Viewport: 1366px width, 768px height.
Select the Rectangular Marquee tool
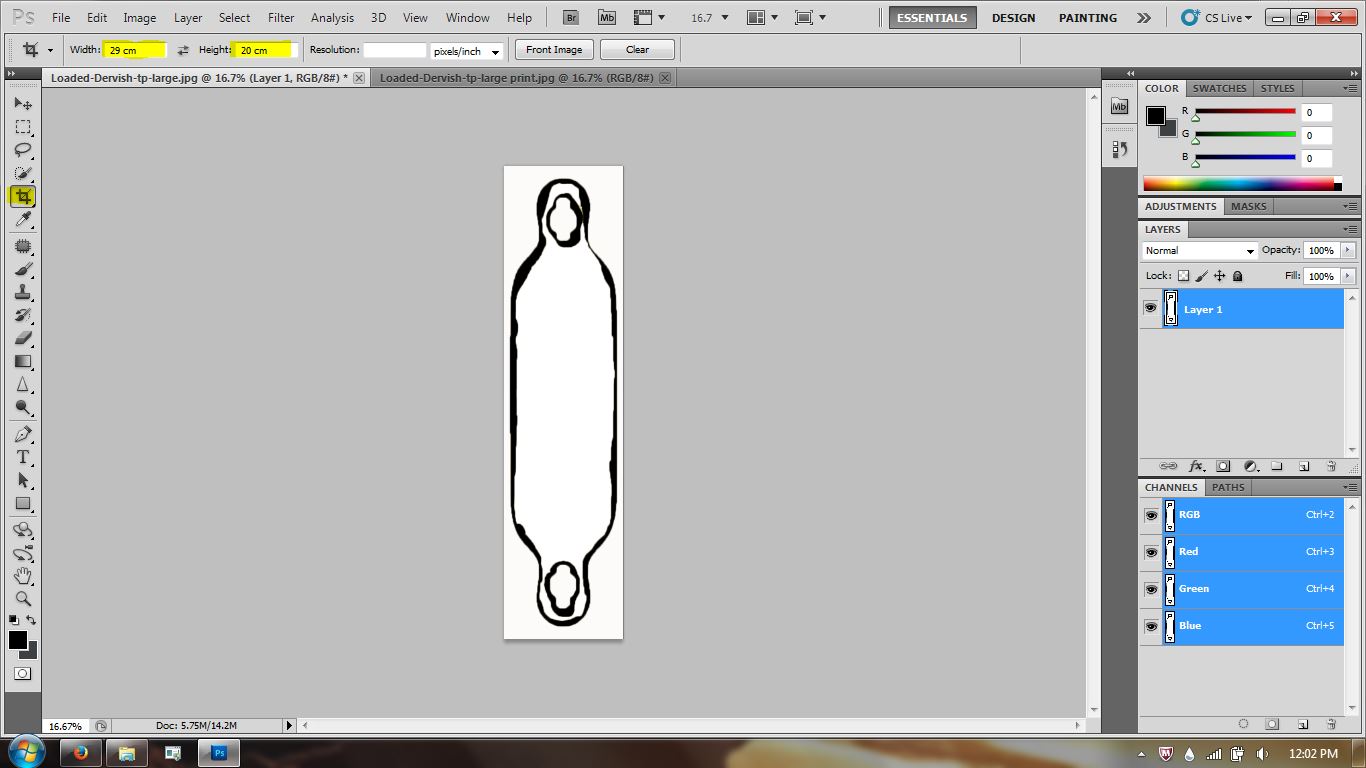[x=22, y=127]
